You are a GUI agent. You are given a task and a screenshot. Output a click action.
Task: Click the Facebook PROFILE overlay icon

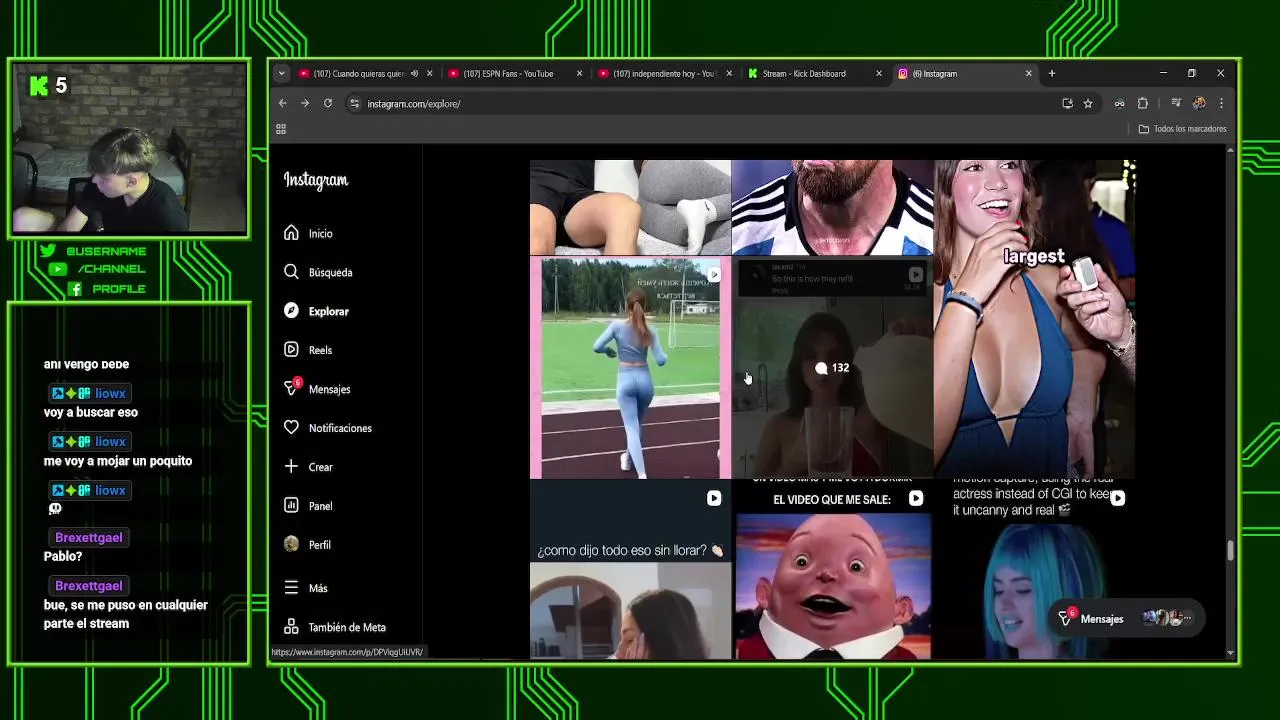[x=75, y=289]
